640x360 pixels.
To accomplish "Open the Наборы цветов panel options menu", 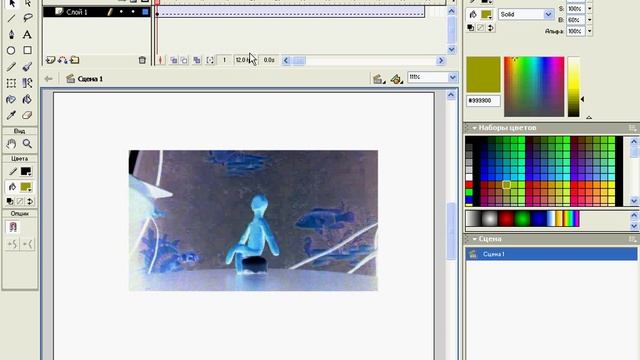I will (x=633, y=128).
